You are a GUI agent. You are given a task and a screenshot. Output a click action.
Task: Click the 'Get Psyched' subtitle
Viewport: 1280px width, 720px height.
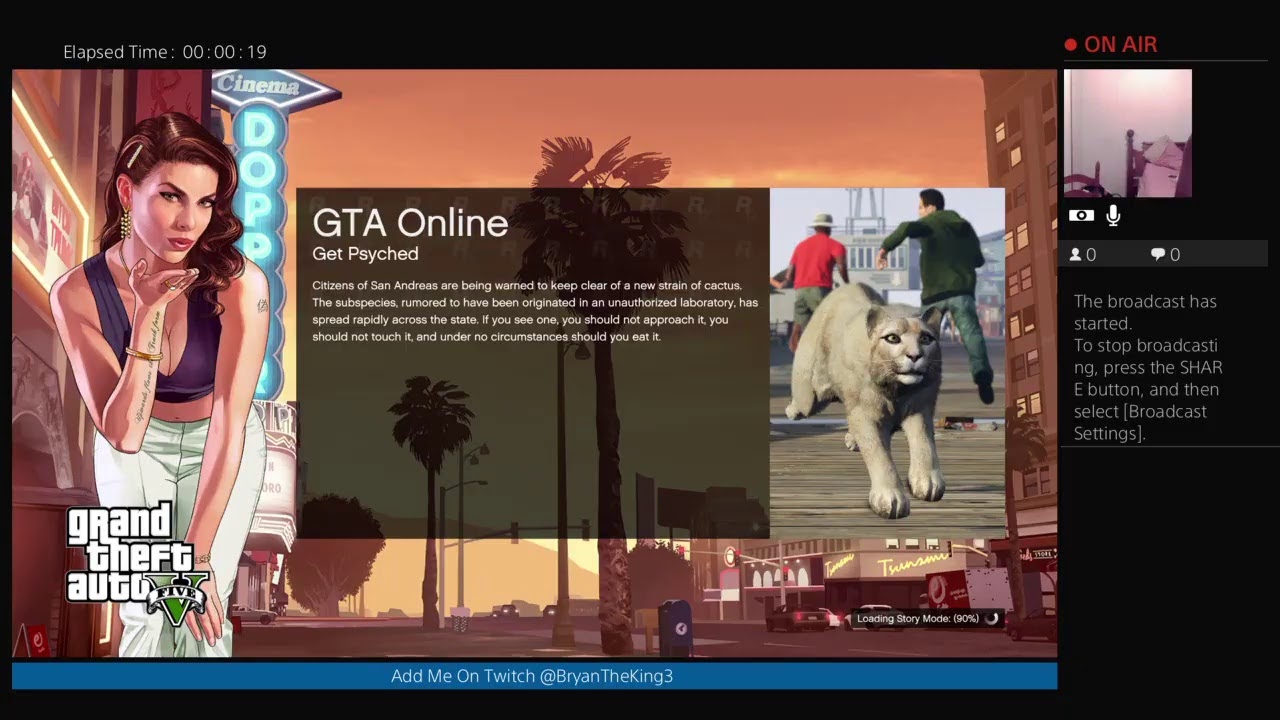click(x=365, y=254)
